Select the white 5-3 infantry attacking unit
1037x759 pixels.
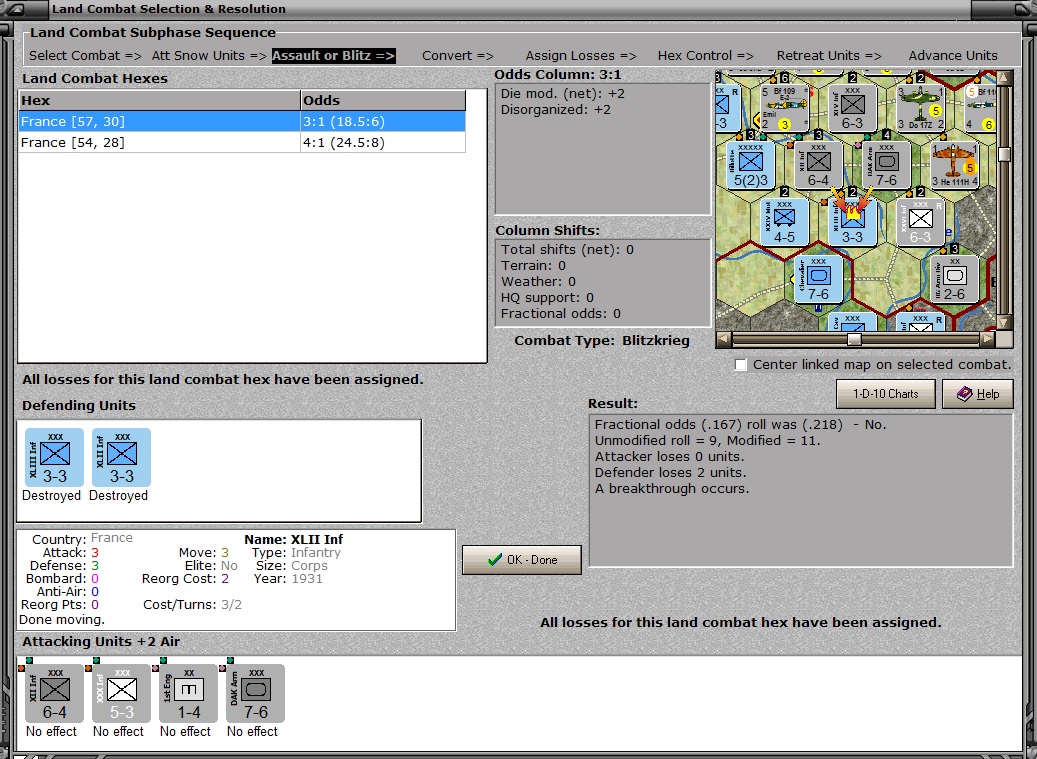122,694
